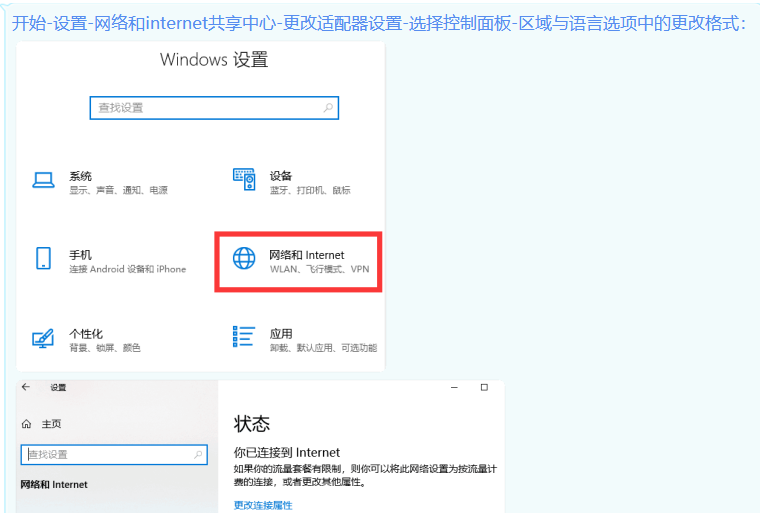Click the 个性化 category title

click(86, 334)
